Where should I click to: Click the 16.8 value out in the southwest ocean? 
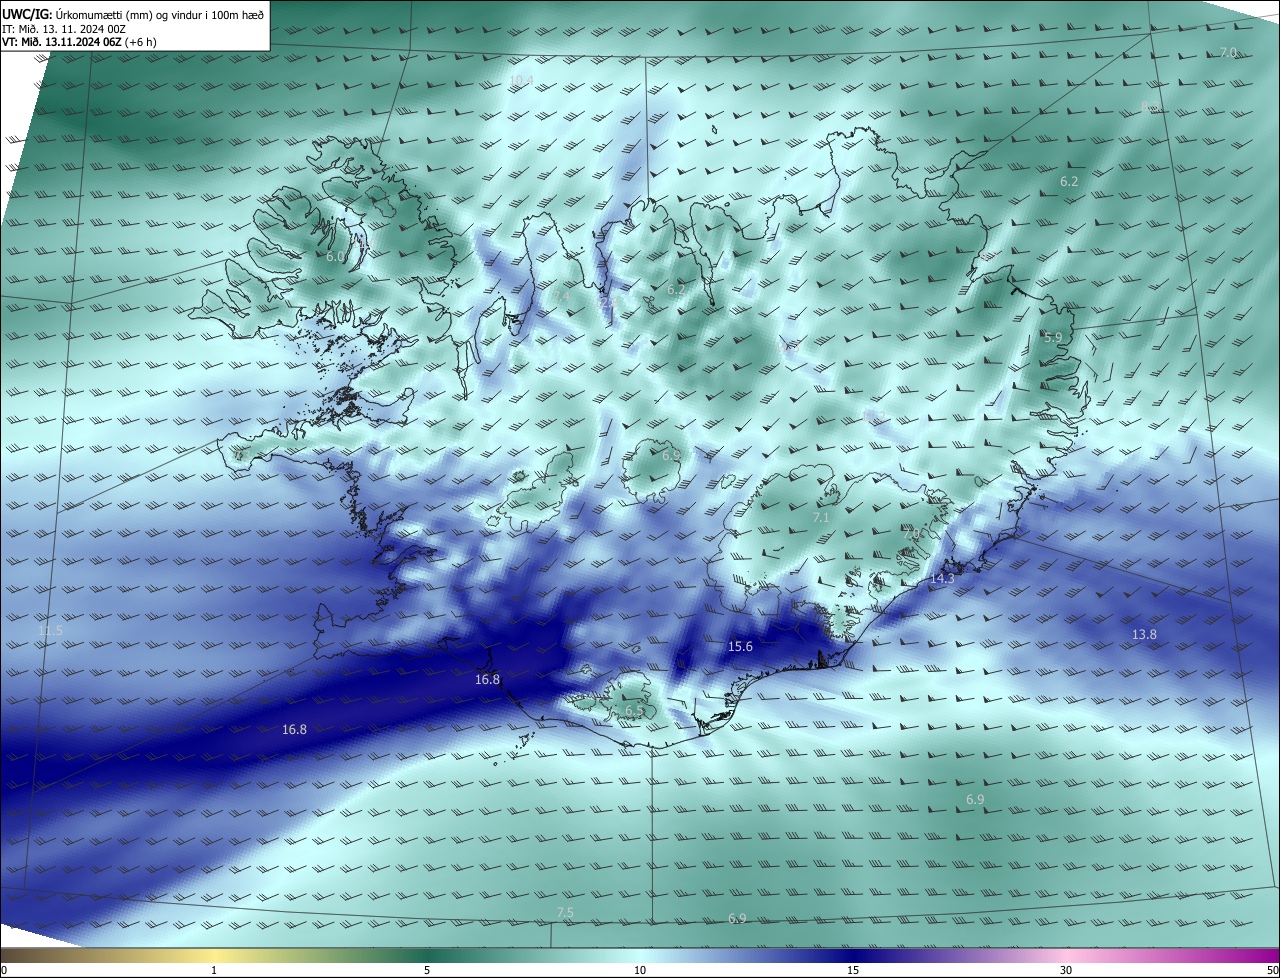(x=294, y=730)
